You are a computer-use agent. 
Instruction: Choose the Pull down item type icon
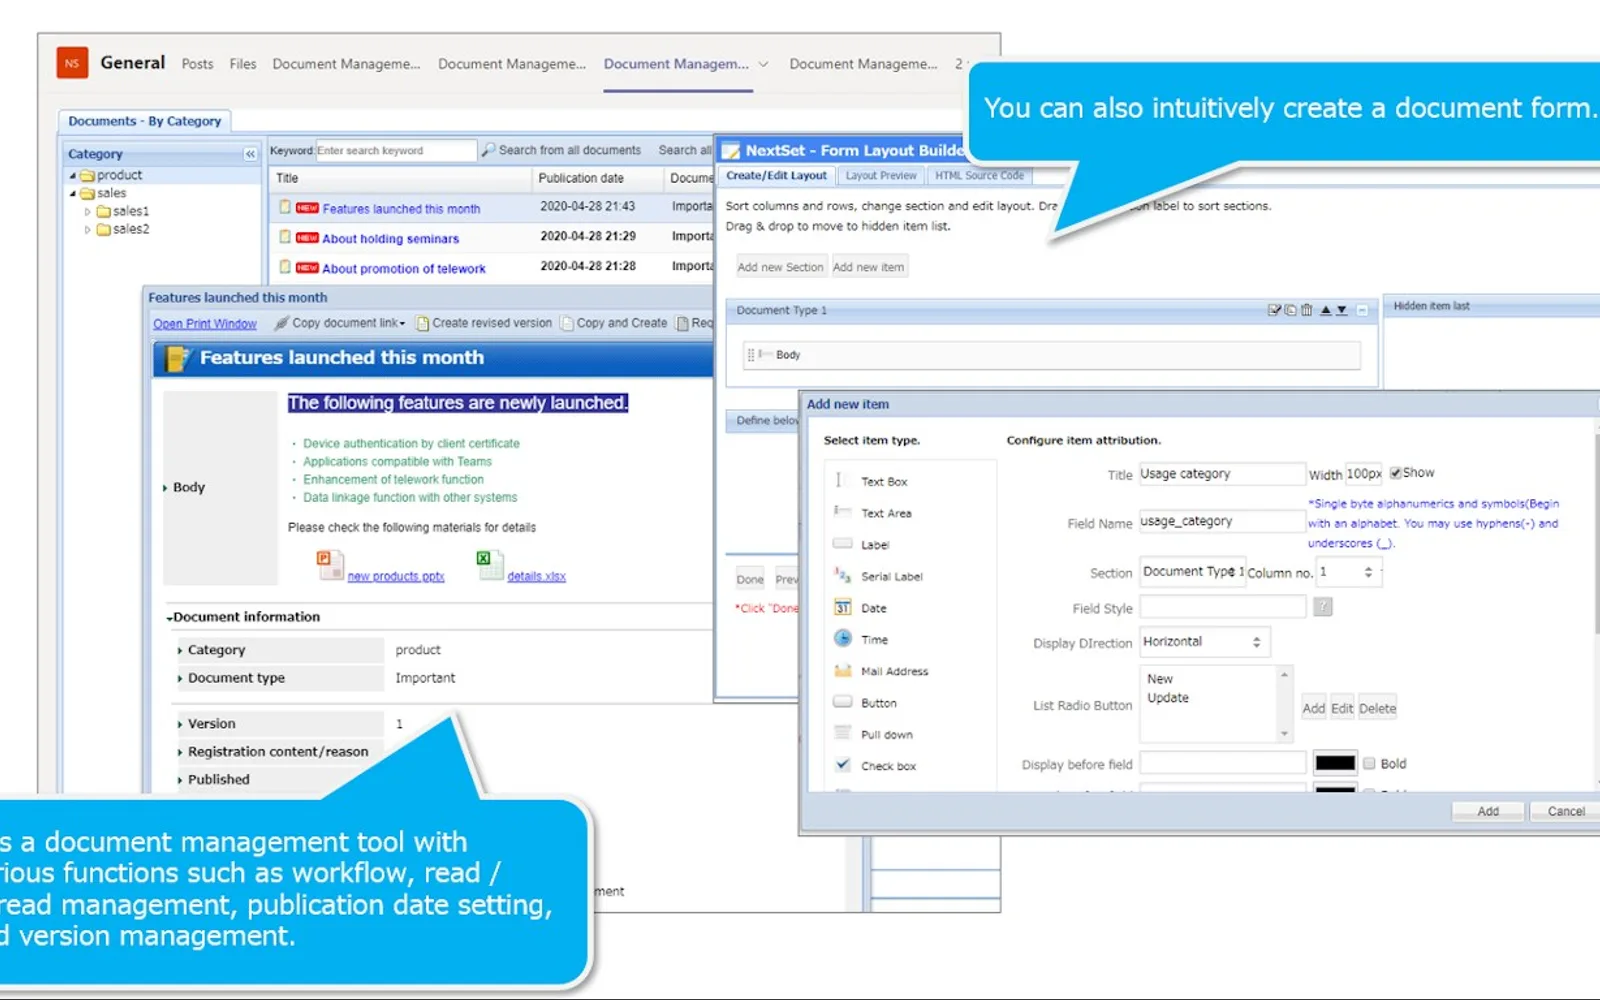[x=842, y=733]
